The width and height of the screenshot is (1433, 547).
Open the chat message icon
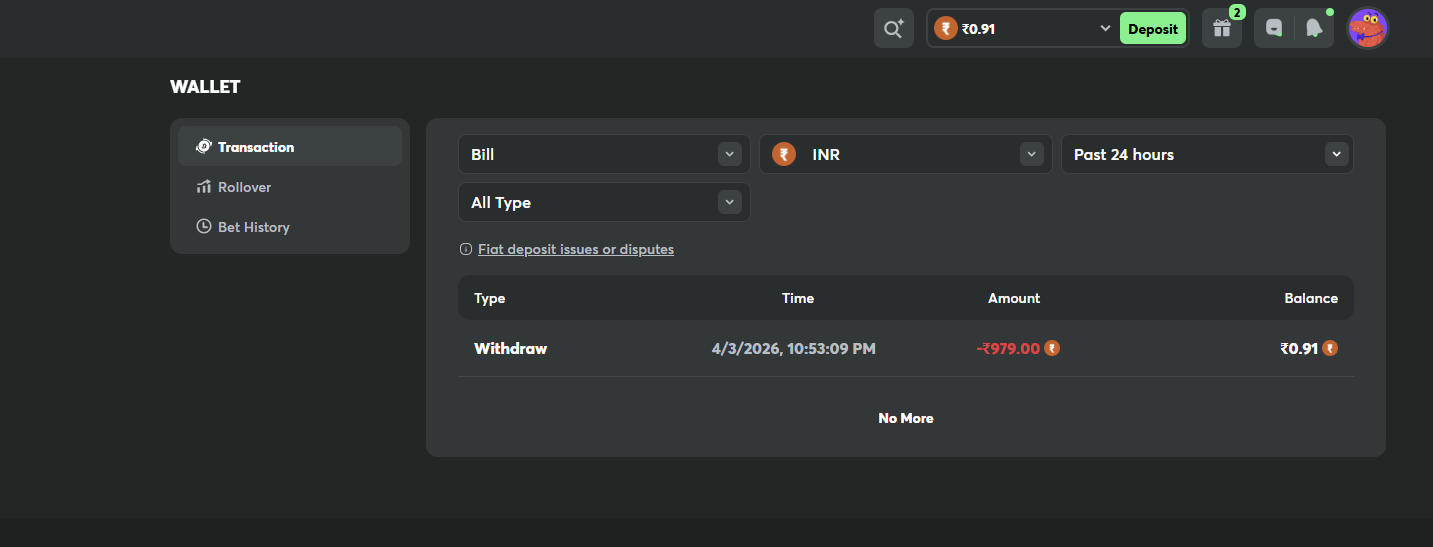pyautogui.click(x=1274, y=28)
